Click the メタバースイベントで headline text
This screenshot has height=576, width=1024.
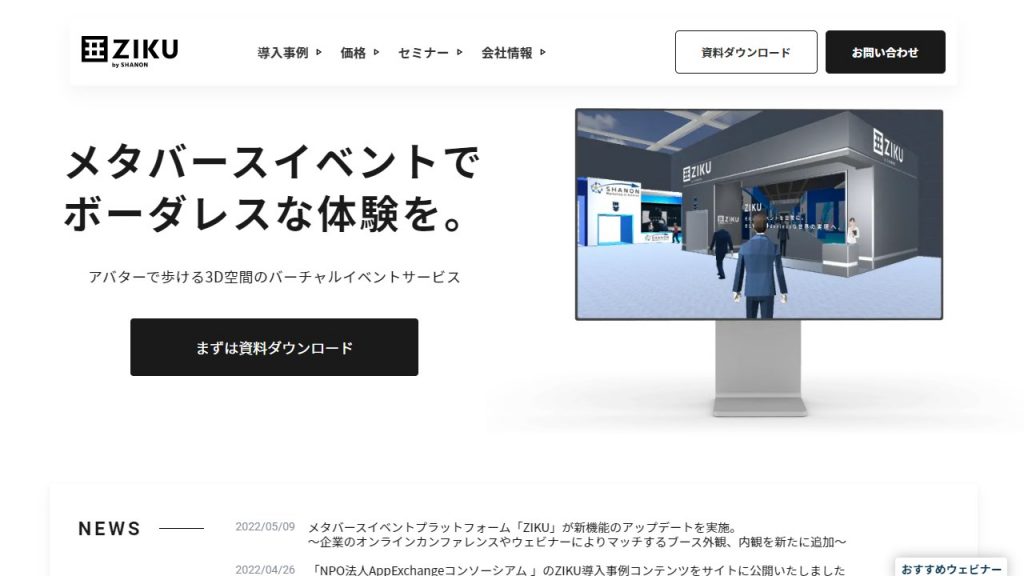[x=273, y=162]
